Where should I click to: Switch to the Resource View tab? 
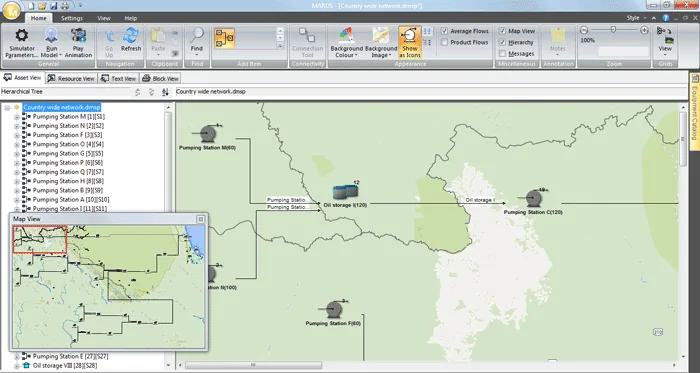coord(71,79)
